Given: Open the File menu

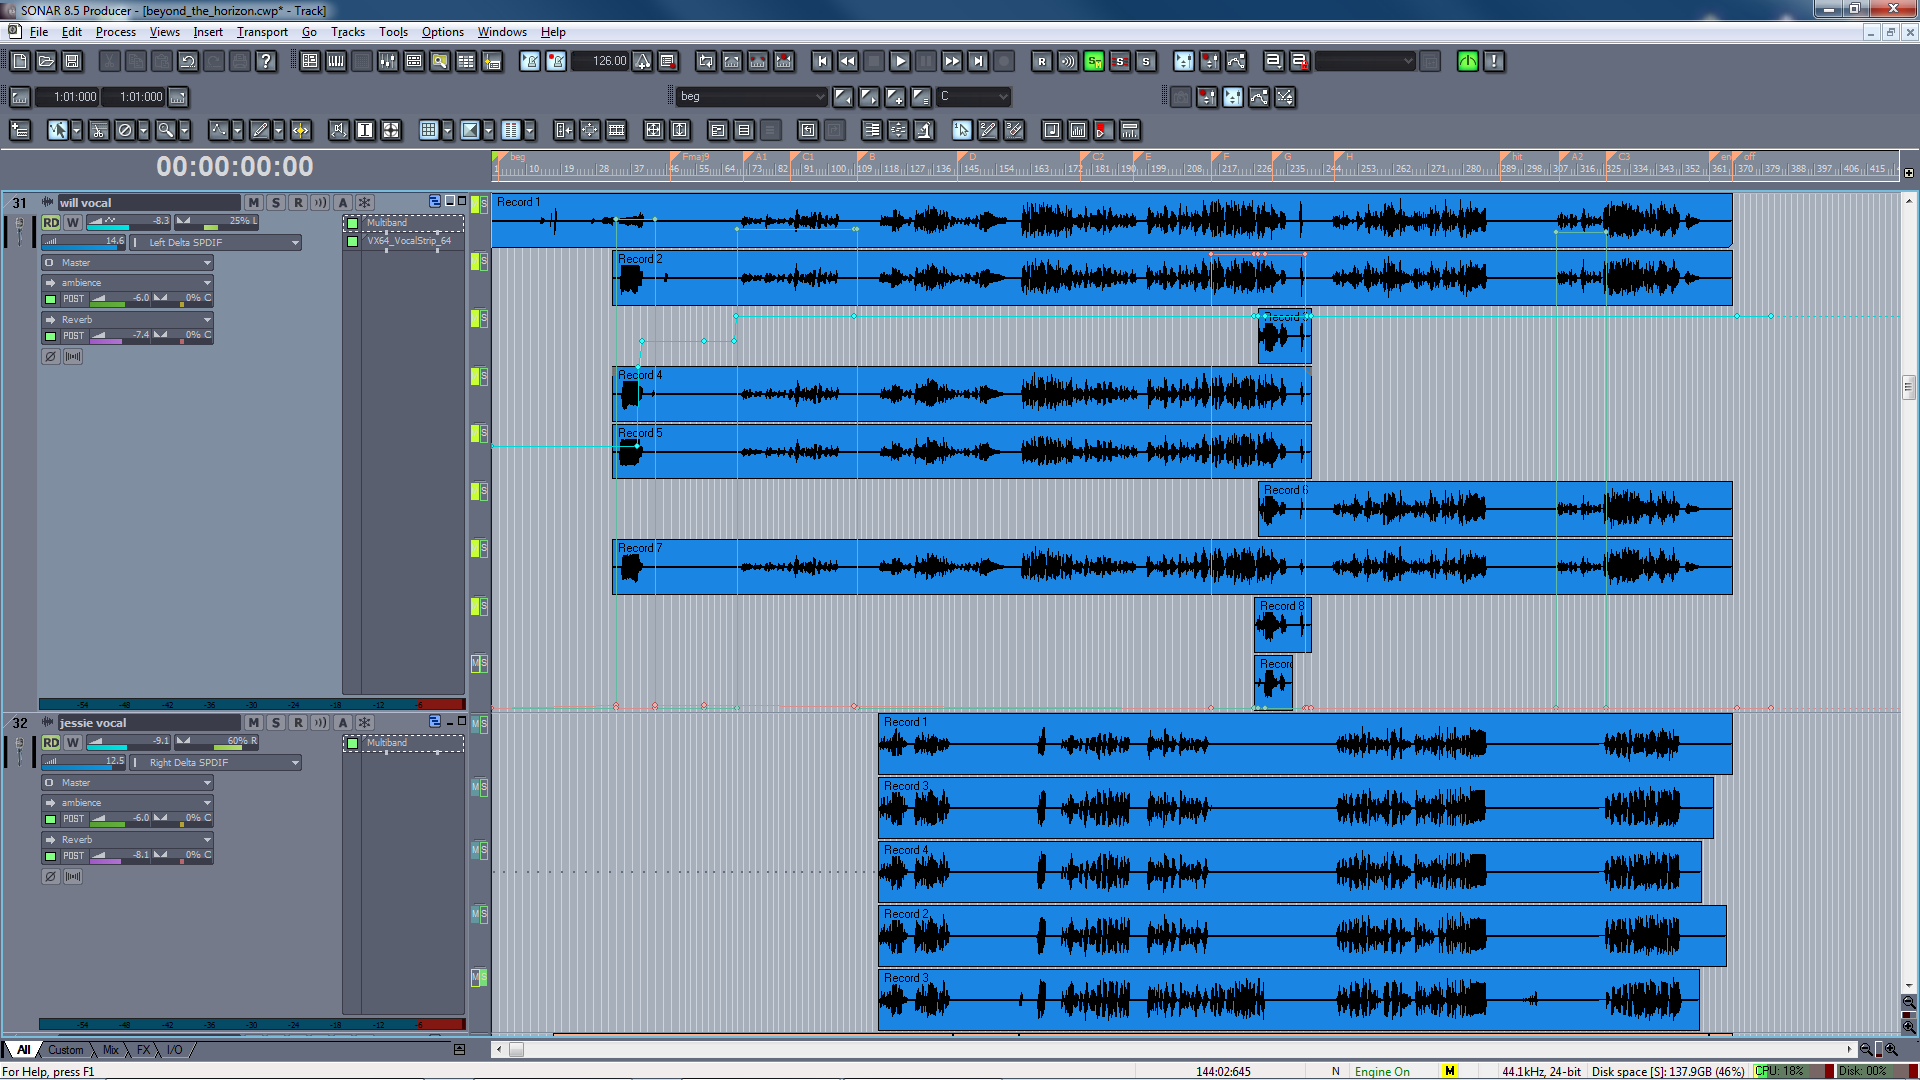Looking at the screenshot, I should pos(39,32).
